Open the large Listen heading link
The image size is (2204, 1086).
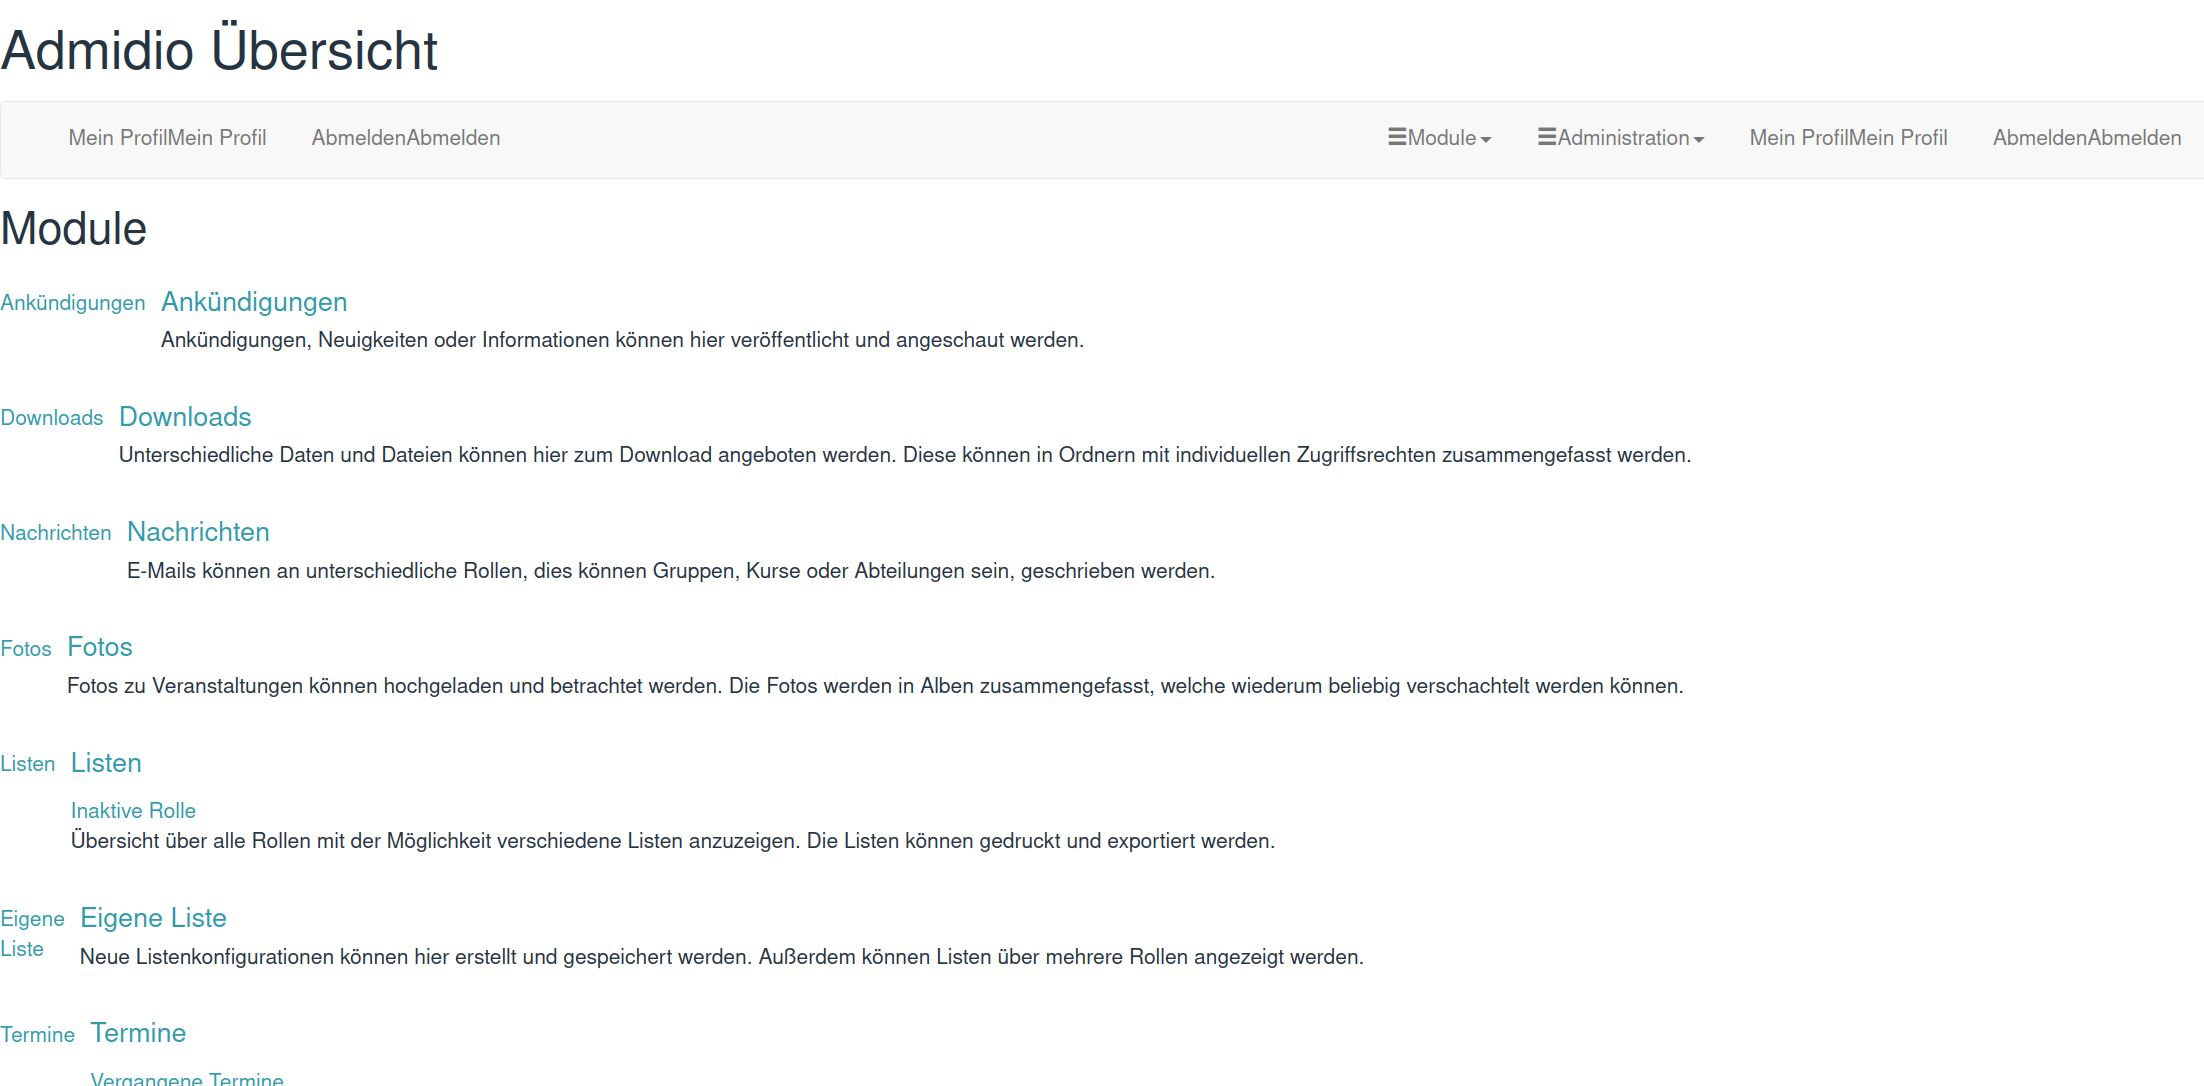coord(106,763)
